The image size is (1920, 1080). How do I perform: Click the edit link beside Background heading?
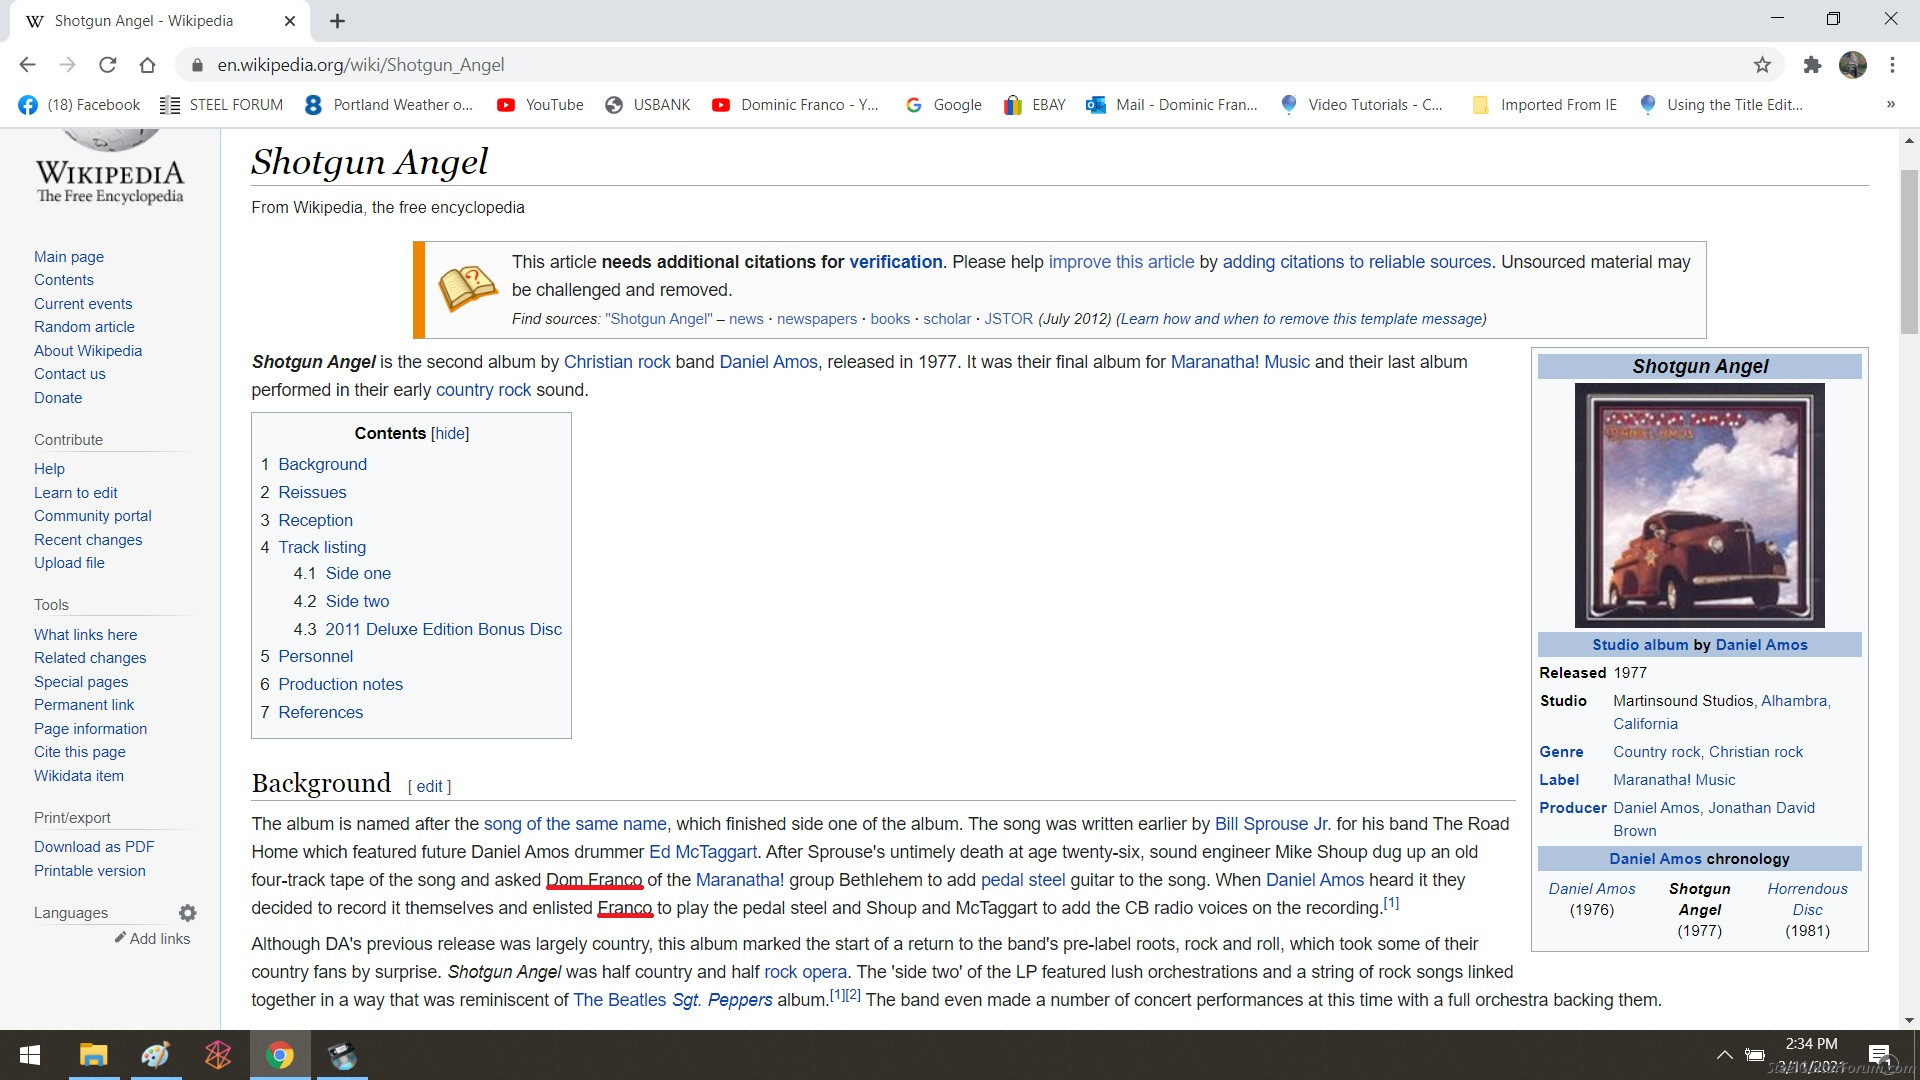(x=429, y=786)
